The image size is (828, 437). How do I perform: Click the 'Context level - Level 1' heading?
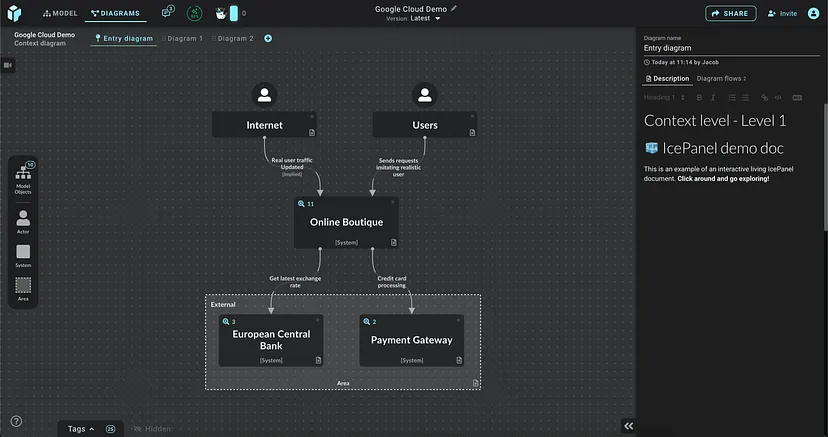tap(715, 121)
